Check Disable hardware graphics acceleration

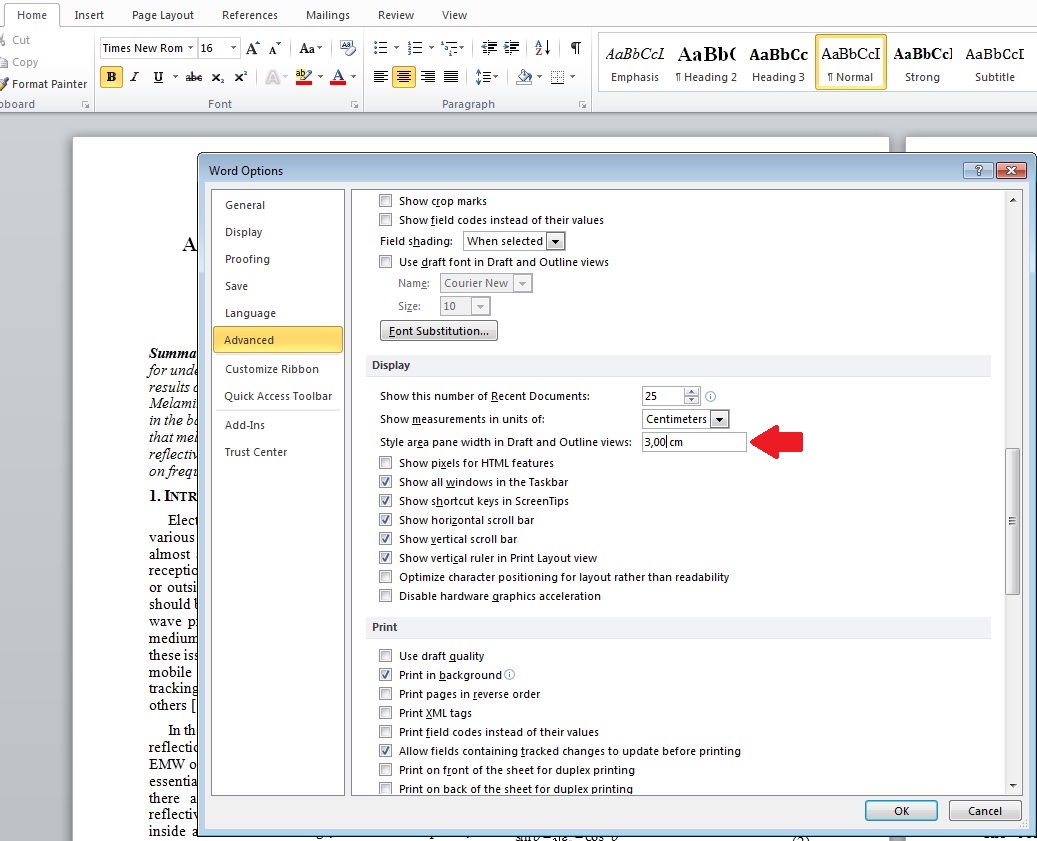tap(386, 596)
